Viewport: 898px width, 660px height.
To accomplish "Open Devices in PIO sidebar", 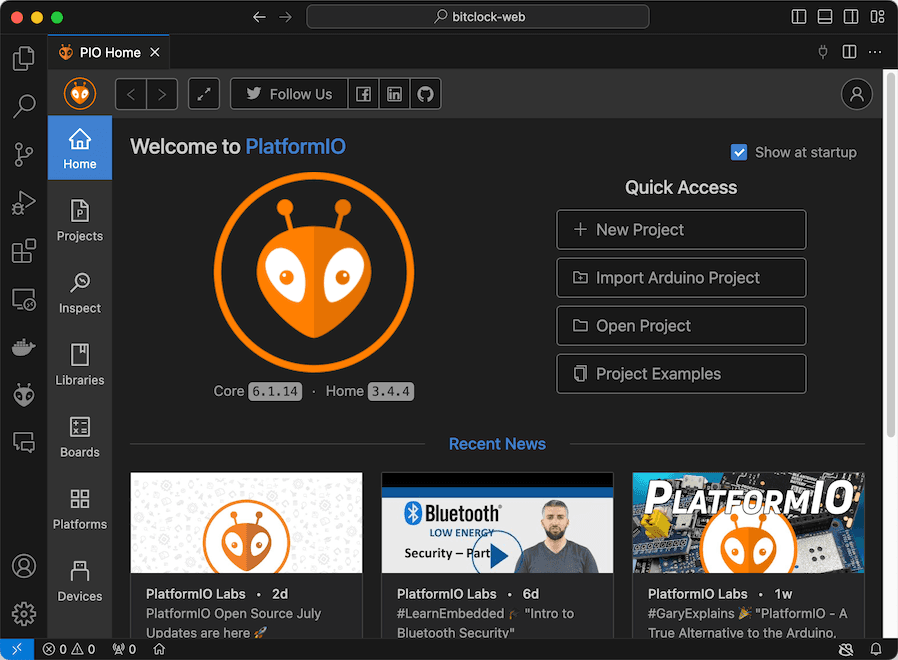I will click(x=80, y=581).
